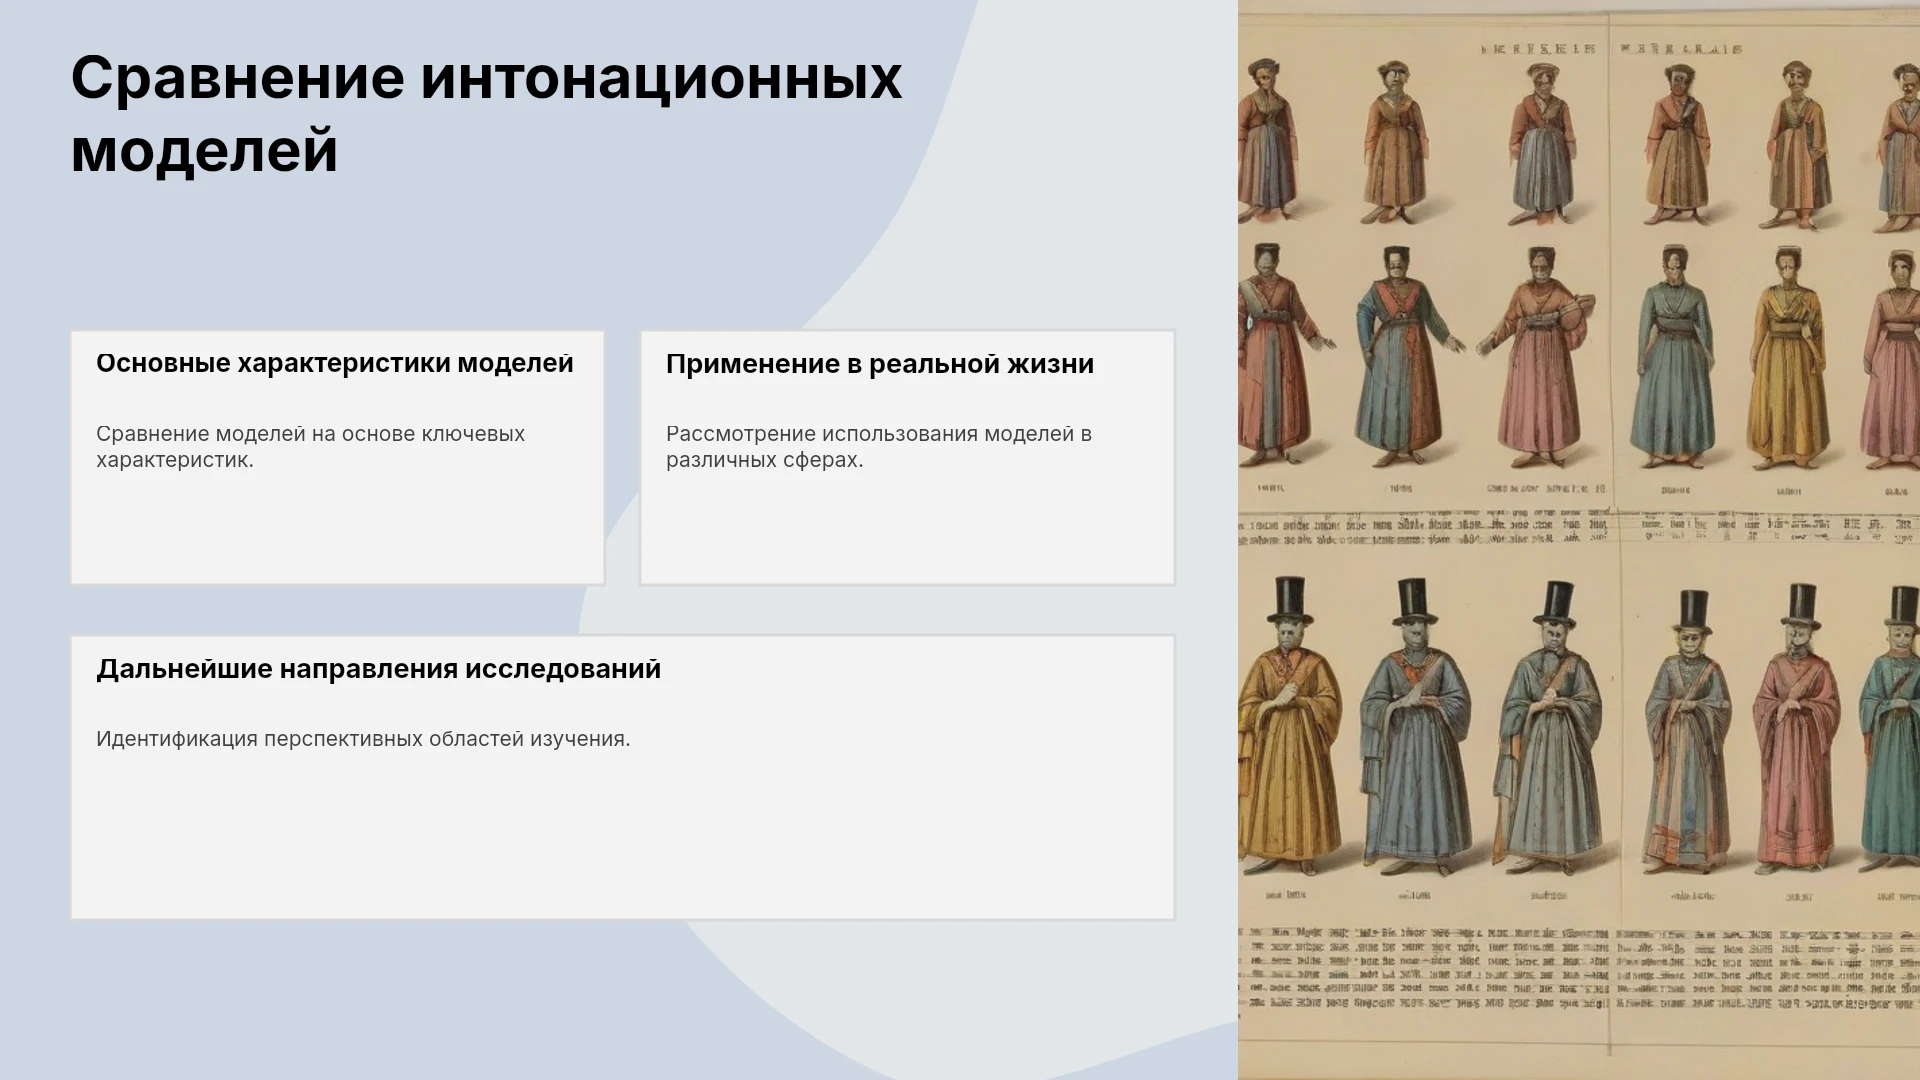Click the slide title "Сравнение интонационных моделей"
Image resolution: width=1920 pixels, height=1080 pixels.
coord(486,114)
